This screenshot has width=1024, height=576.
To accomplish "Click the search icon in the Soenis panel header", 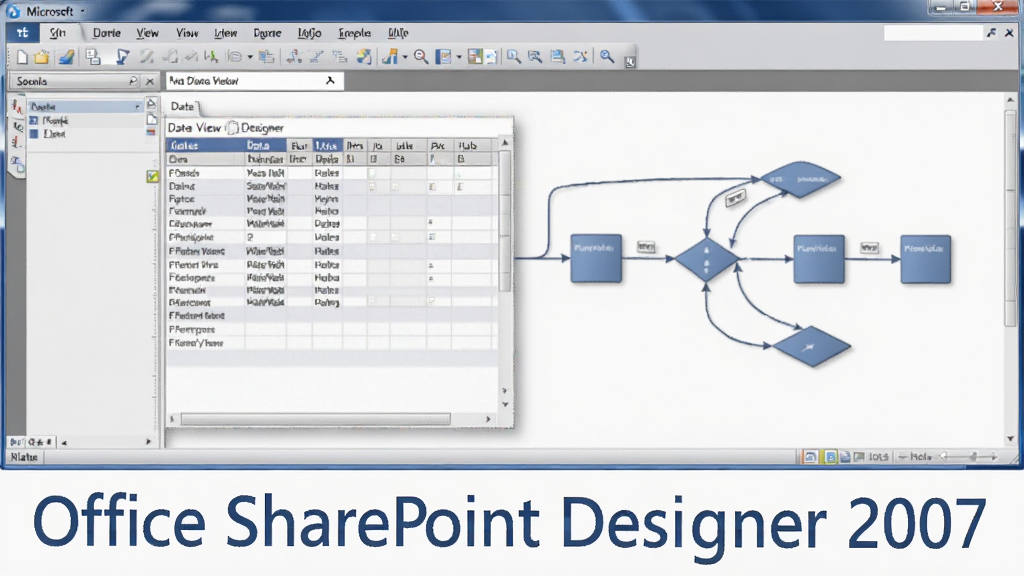I will [x=133, y=81].
